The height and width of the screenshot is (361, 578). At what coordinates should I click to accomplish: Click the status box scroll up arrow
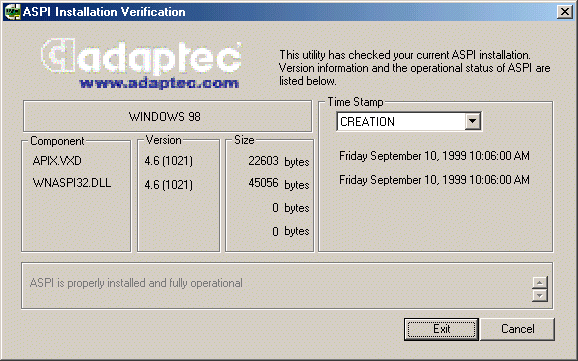(540, 283)
